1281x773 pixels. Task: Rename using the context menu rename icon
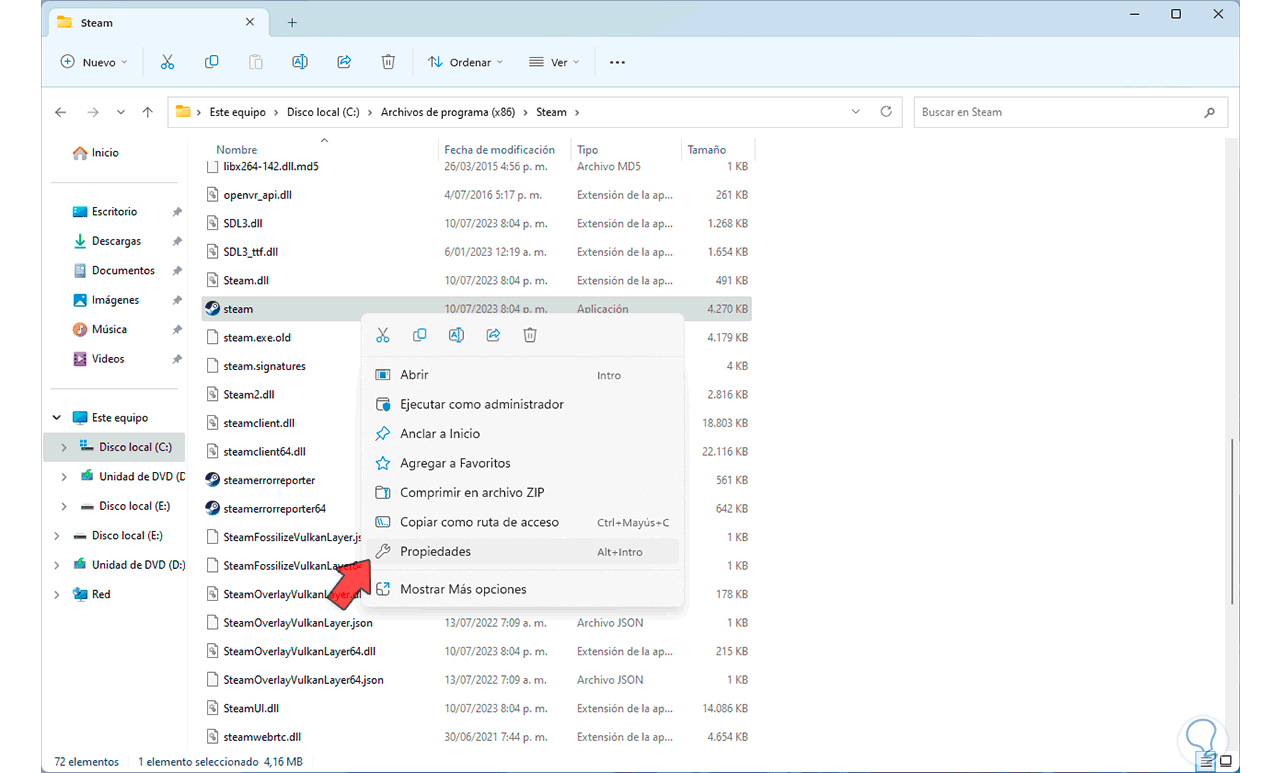(x=456, y=335)
